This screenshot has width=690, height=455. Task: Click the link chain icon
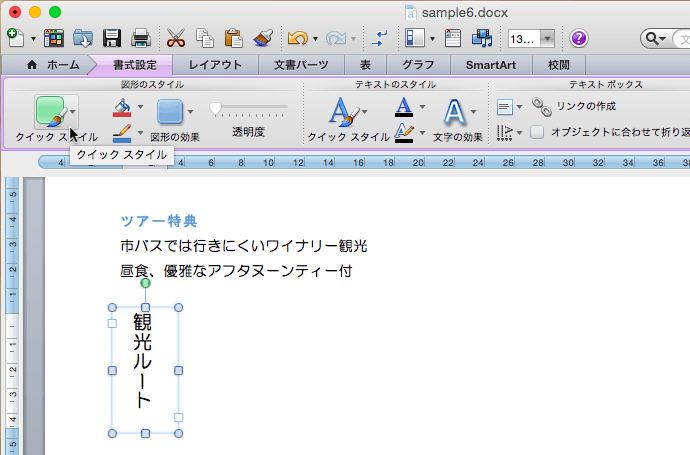pyautogui.click(x=542, y=107)
